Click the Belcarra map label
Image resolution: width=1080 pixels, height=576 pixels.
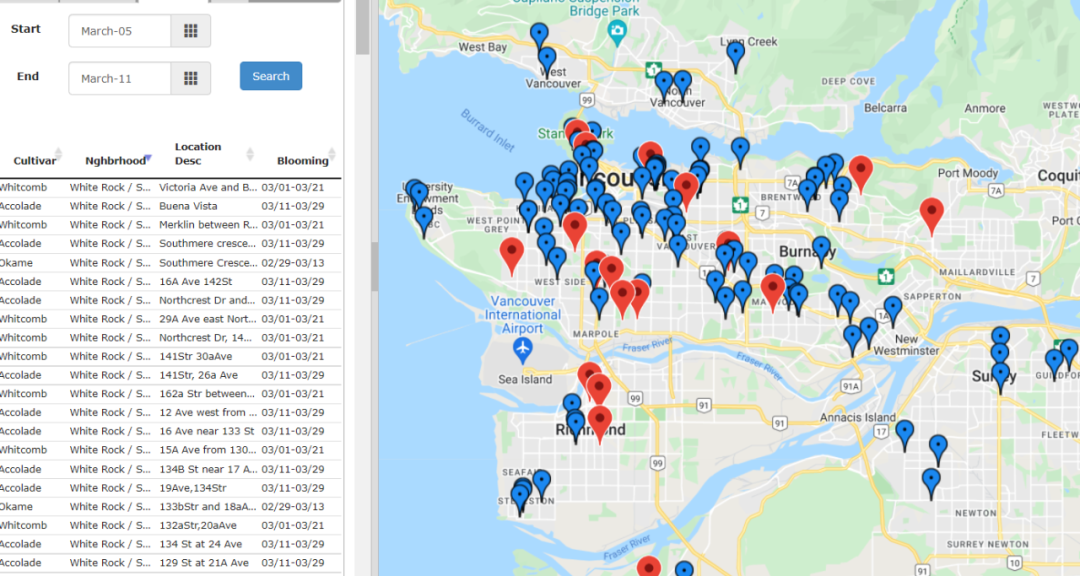885,108
